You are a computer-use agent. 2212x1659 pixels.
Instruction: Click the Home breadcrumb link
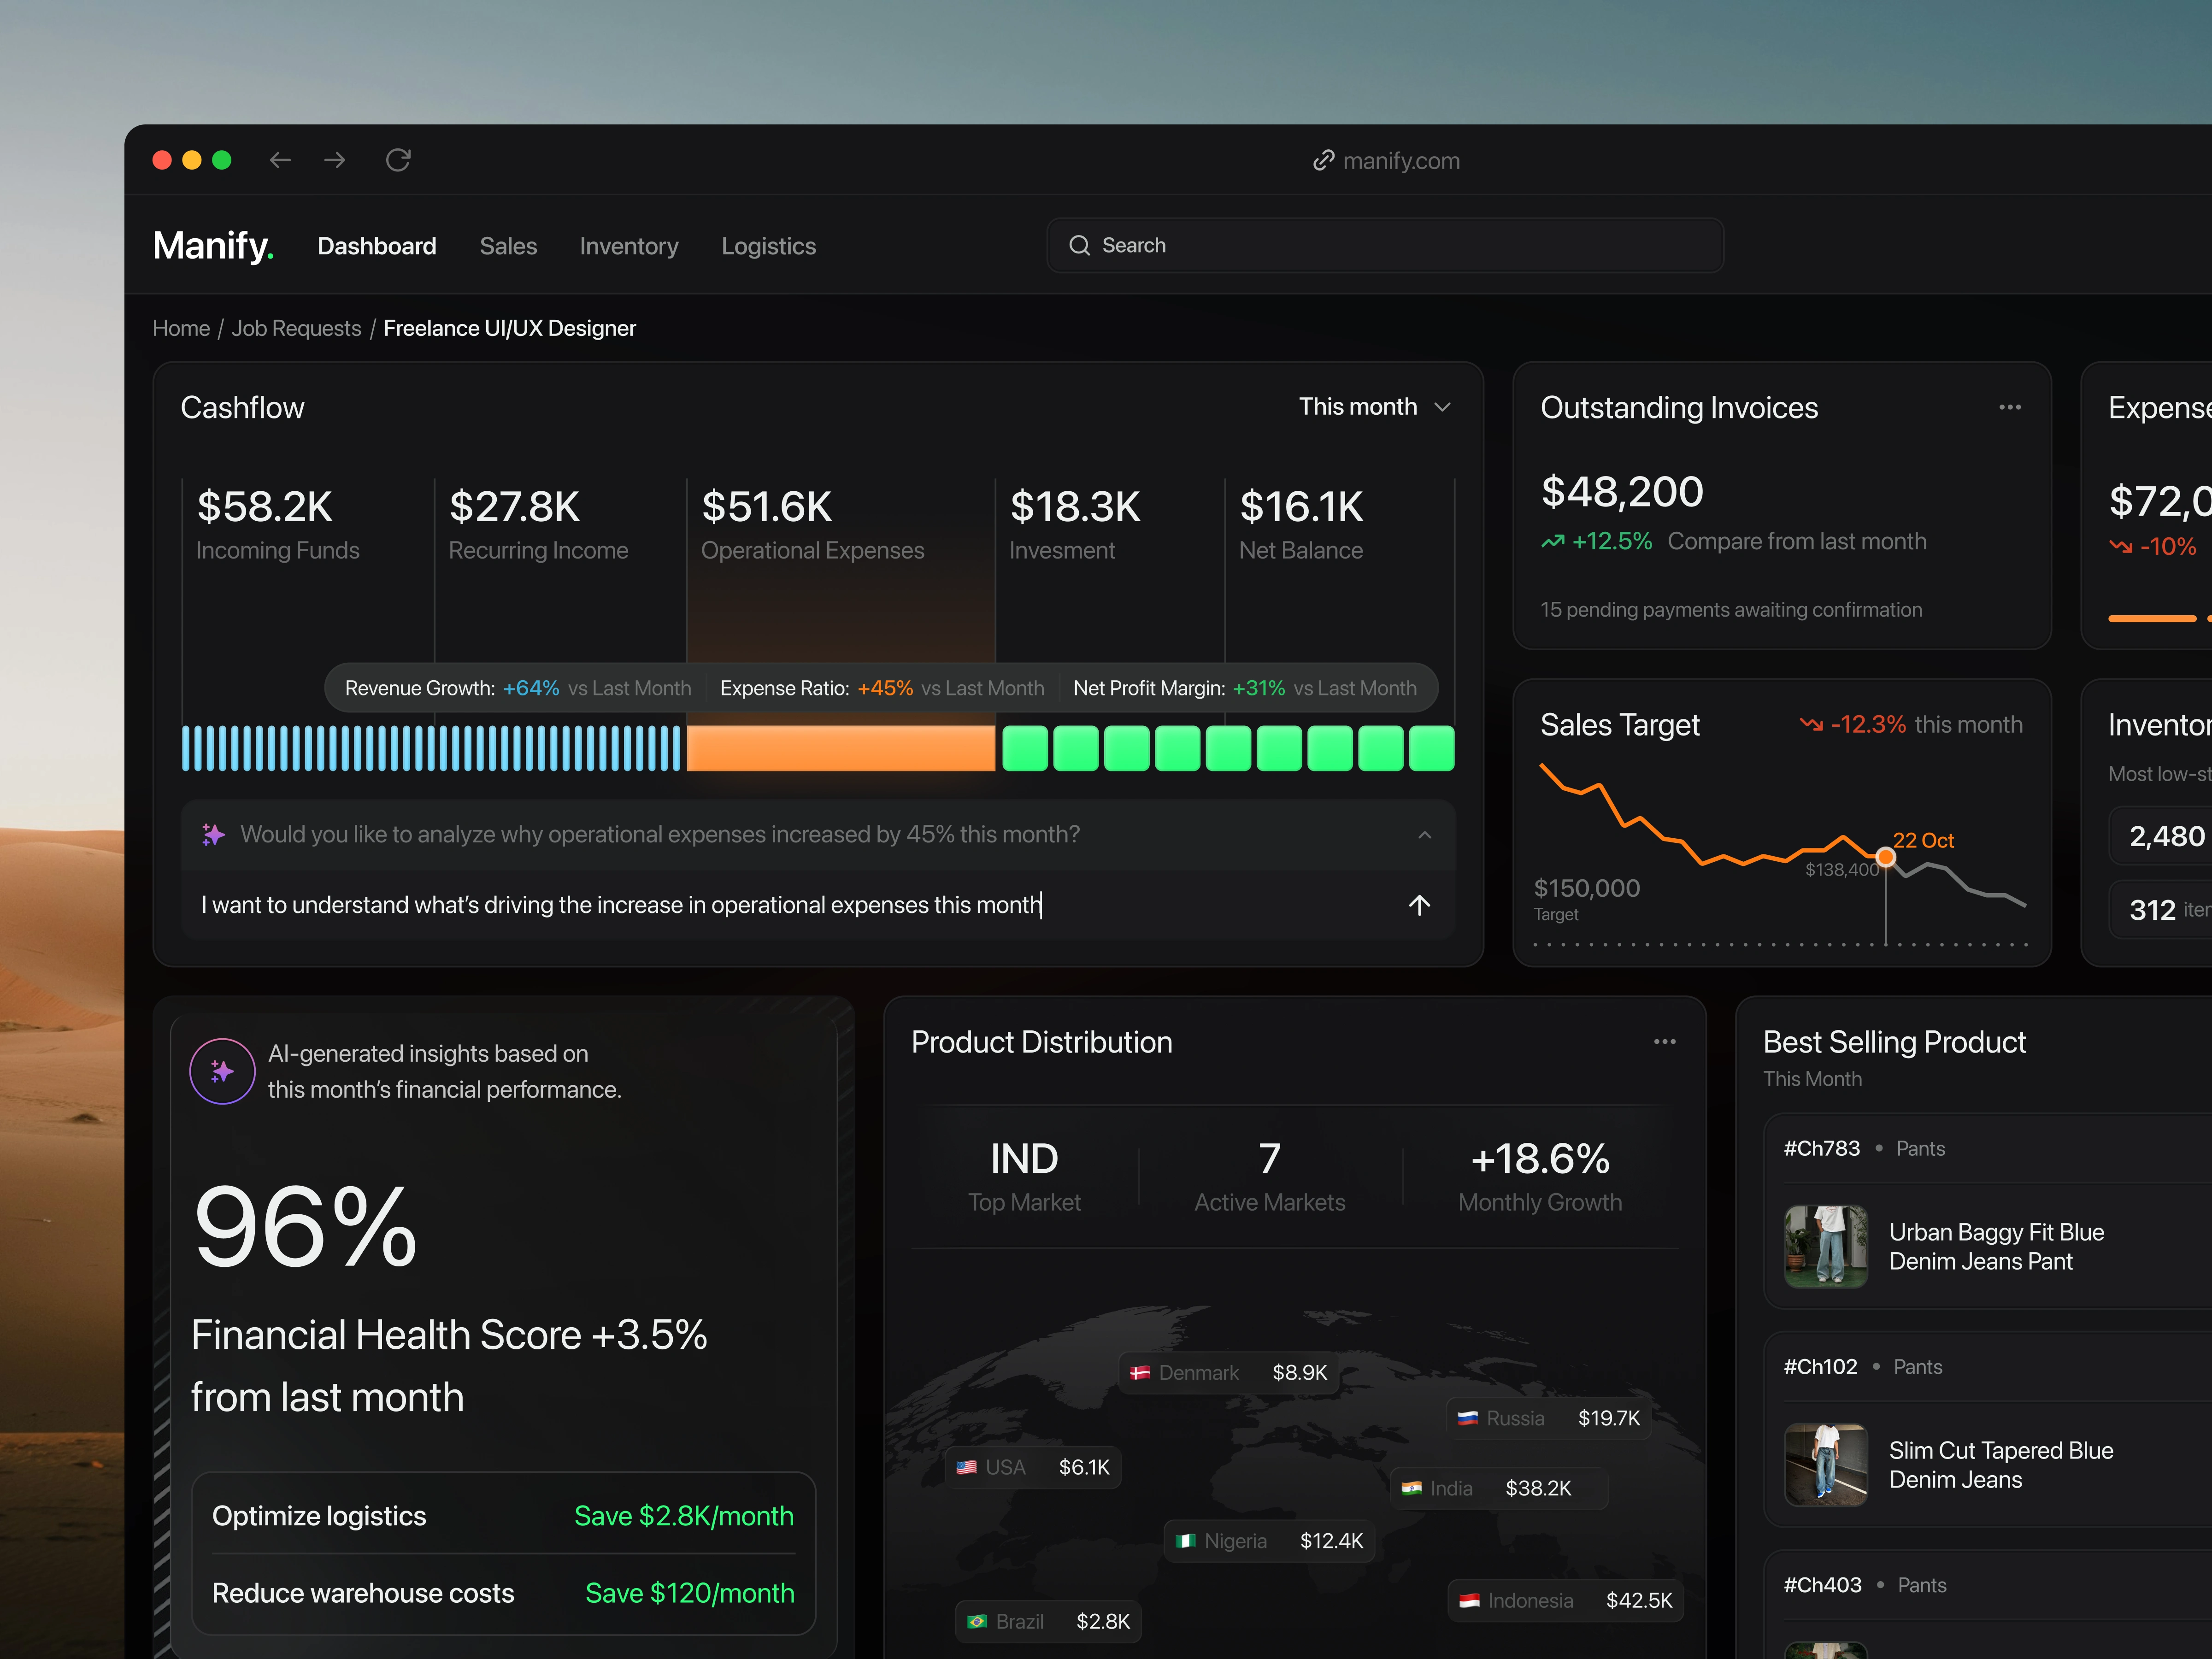click(x=181, y=328)
